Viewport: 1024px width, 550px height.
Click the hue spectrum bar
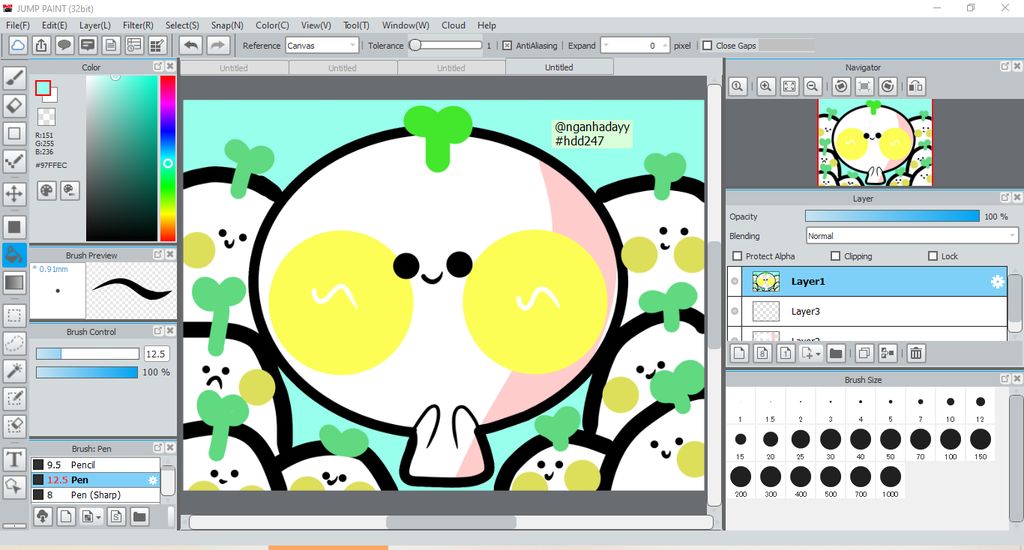click(168, 158)
